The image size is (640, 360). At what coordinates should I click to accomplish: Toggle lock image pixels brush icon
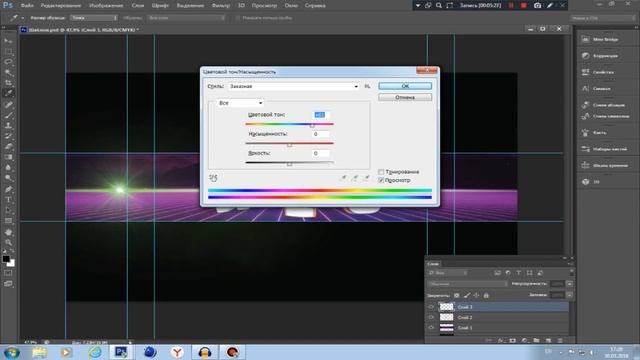click(x=467, y=295)
